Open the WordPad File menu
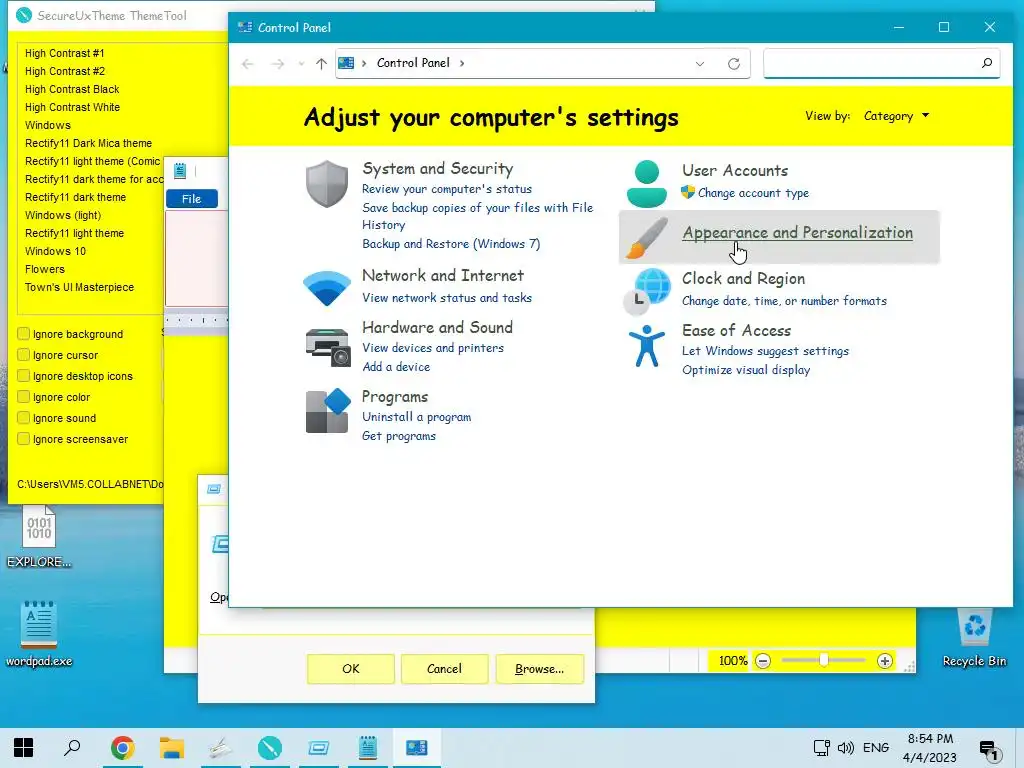Viewport: 1024px width, 768px height. [191, 199]
